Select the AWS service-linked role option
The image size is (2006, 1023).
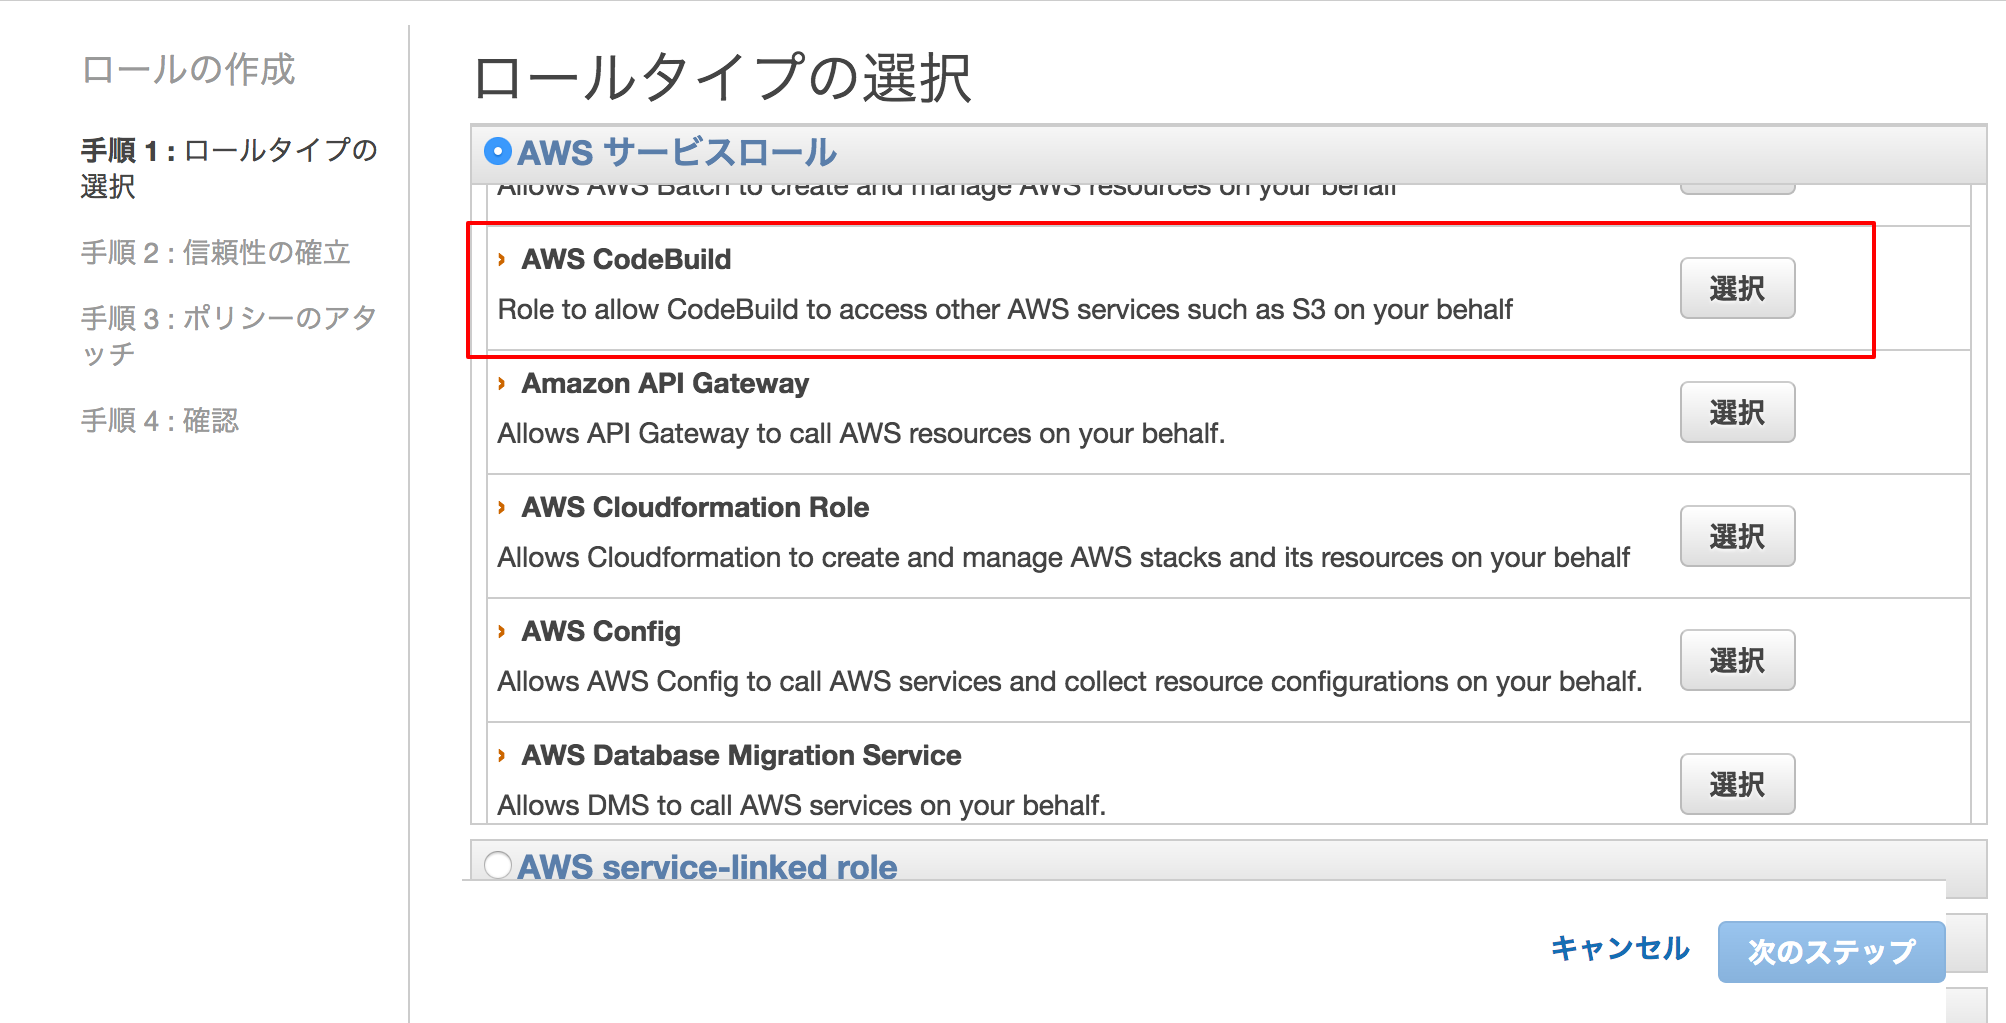pos(496,866)
